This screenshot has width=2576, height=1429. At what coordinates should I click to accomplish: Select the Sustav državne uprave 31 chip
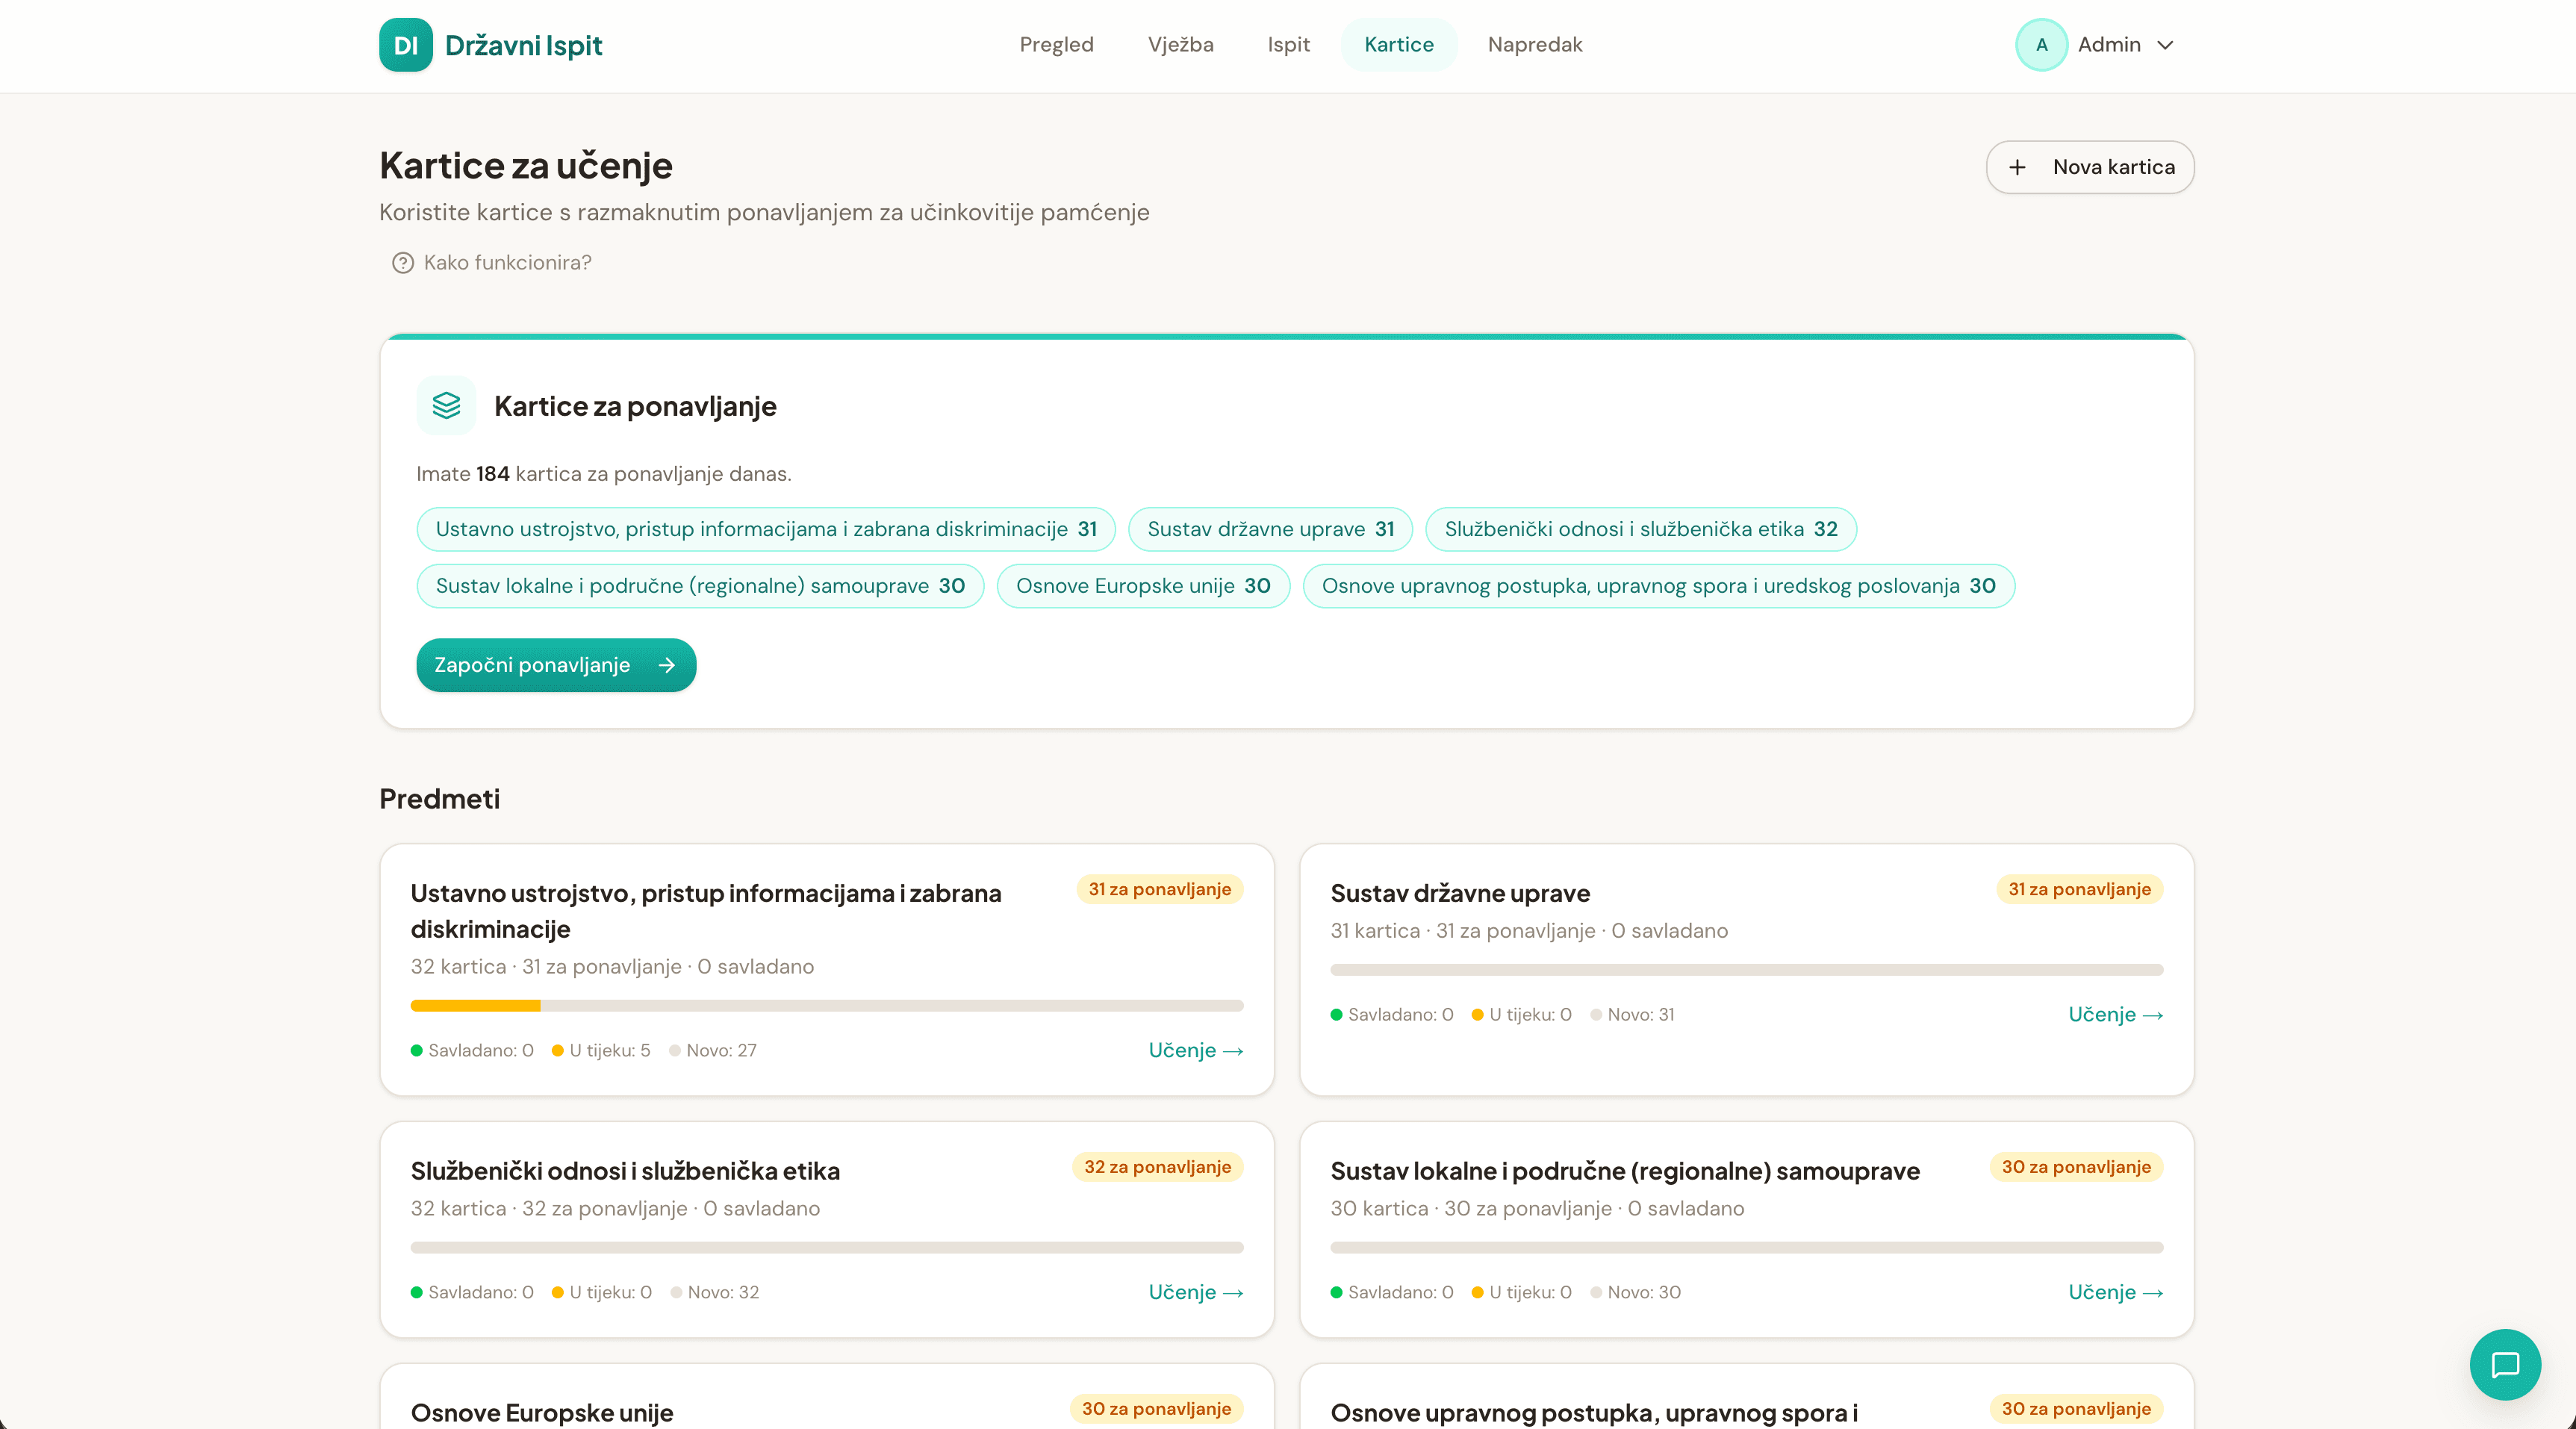coord(1270,529)
